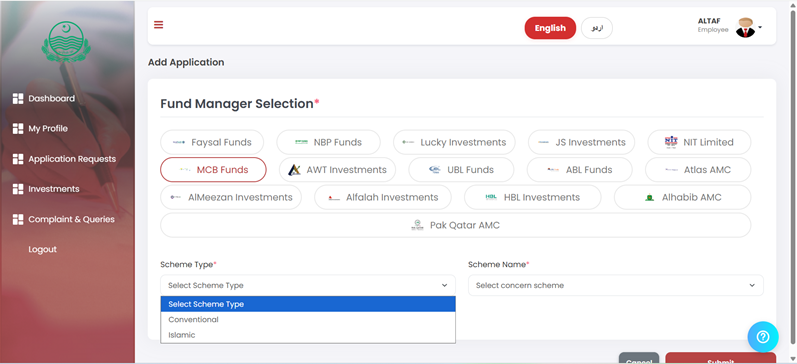Click the Application Requests grid icon
The image size is (797, 364).
[x=18, y=159]
